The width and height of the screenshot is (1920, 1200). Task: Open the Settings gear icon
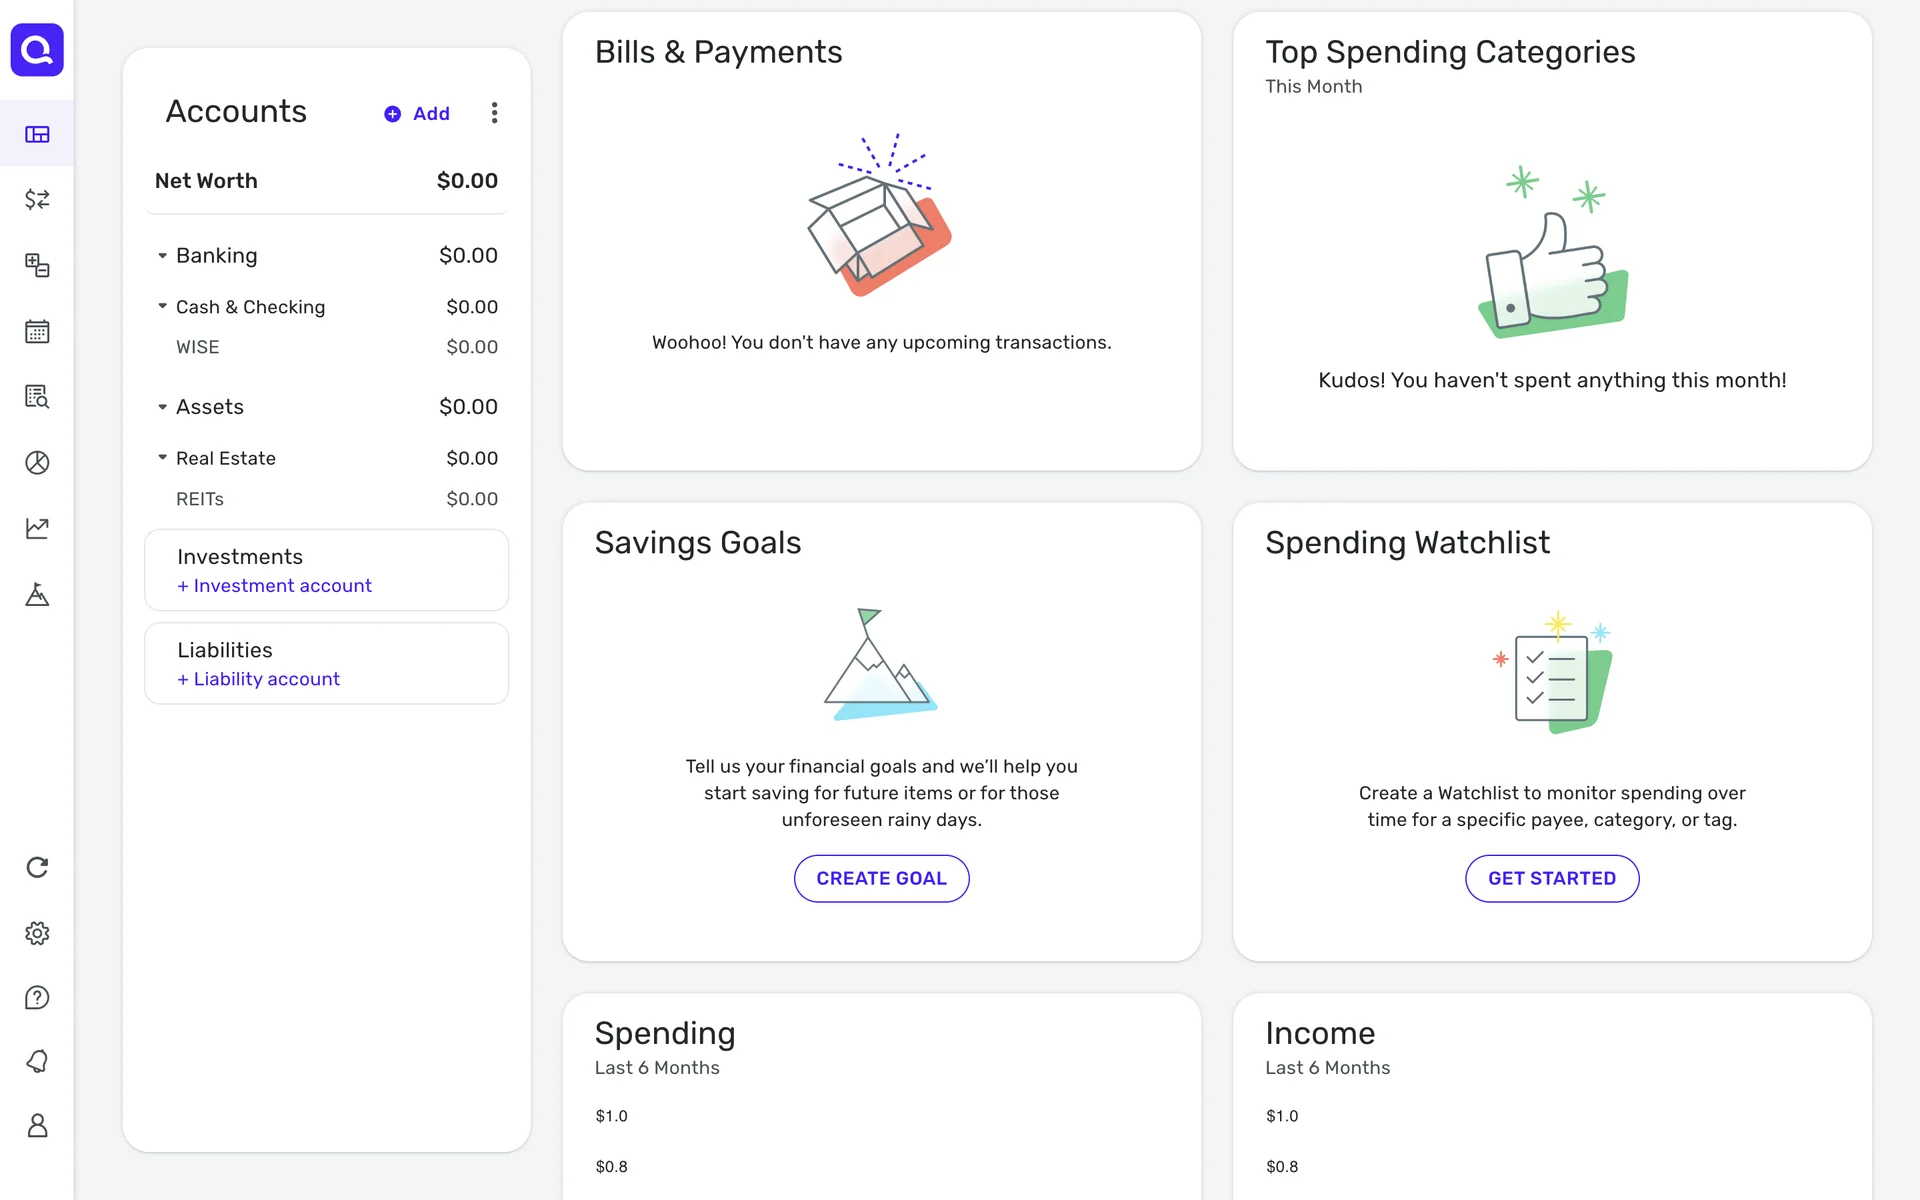tap(37, 933)
